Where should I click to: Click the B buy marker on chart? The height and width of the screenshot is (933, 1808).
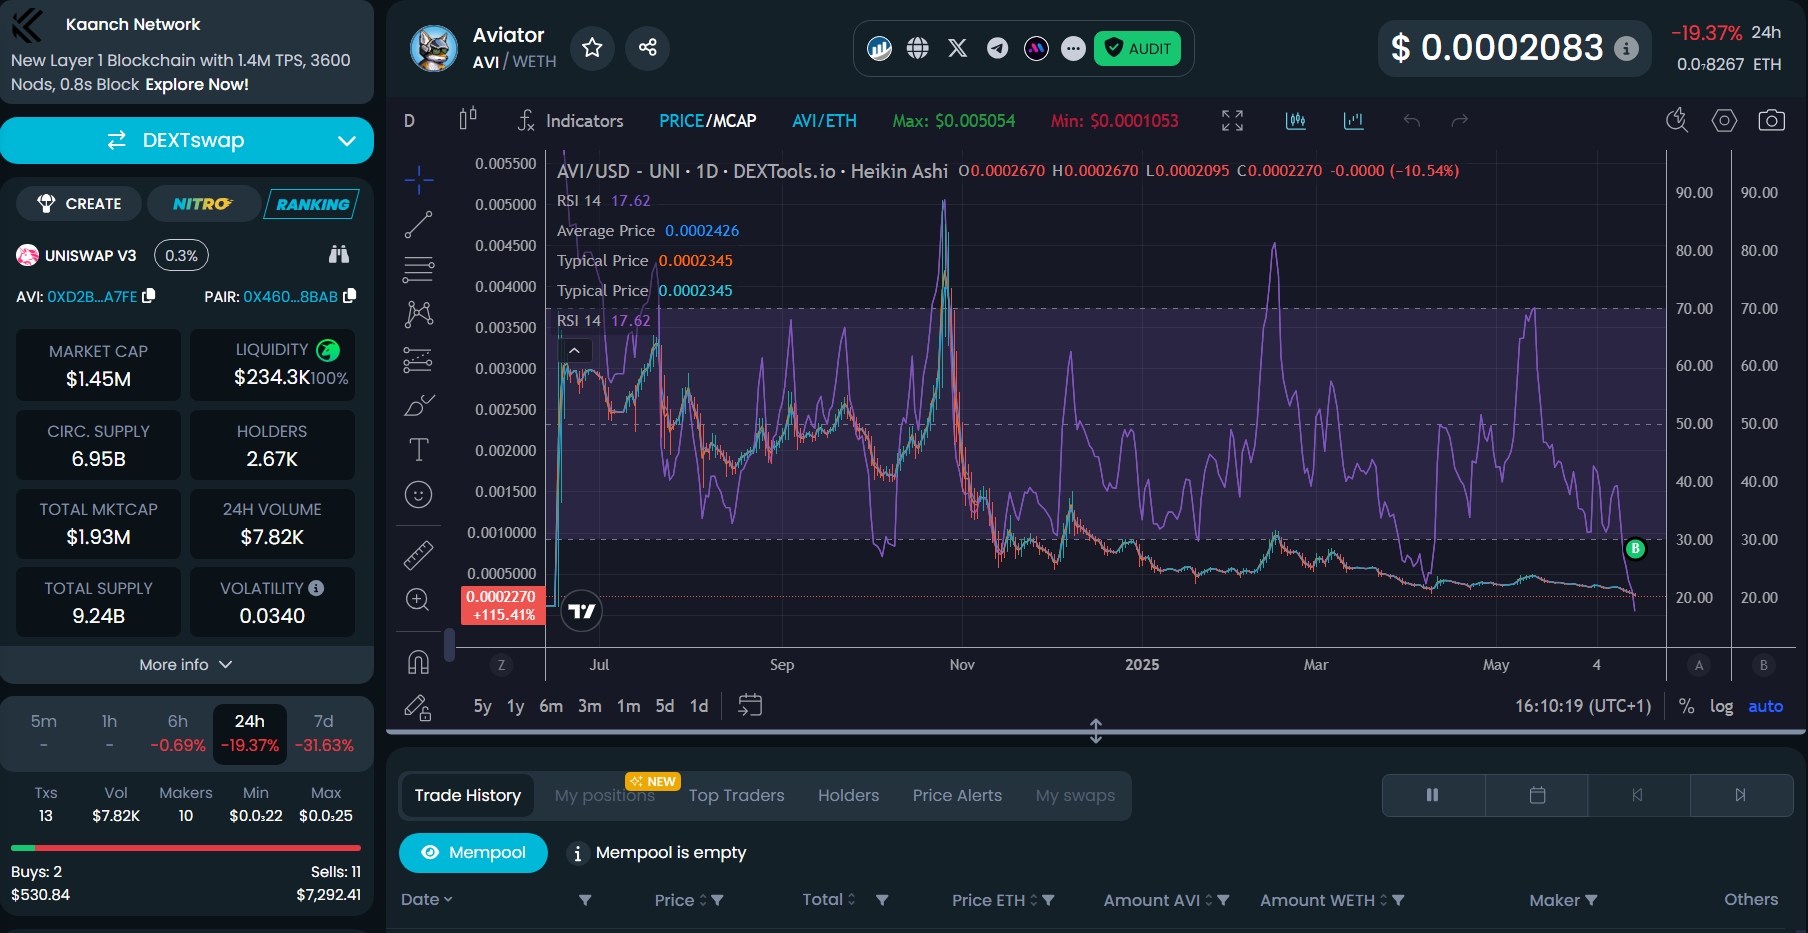tap(1635, 548)
